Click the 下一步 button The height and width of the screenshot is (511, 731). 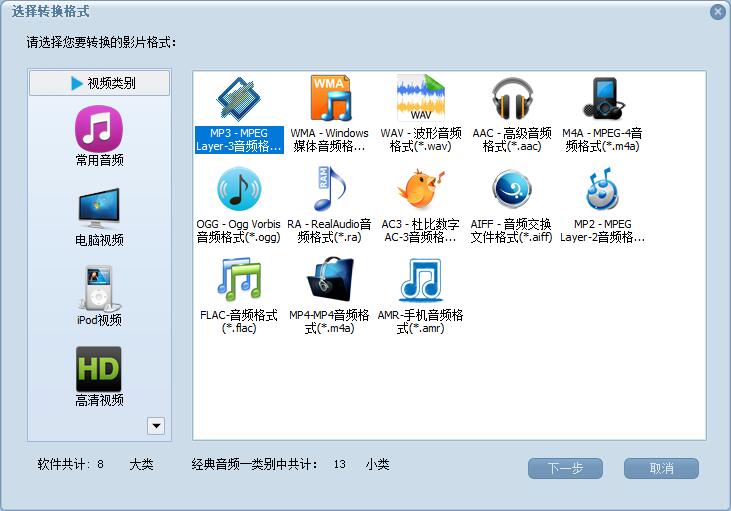tap(565, 468)
